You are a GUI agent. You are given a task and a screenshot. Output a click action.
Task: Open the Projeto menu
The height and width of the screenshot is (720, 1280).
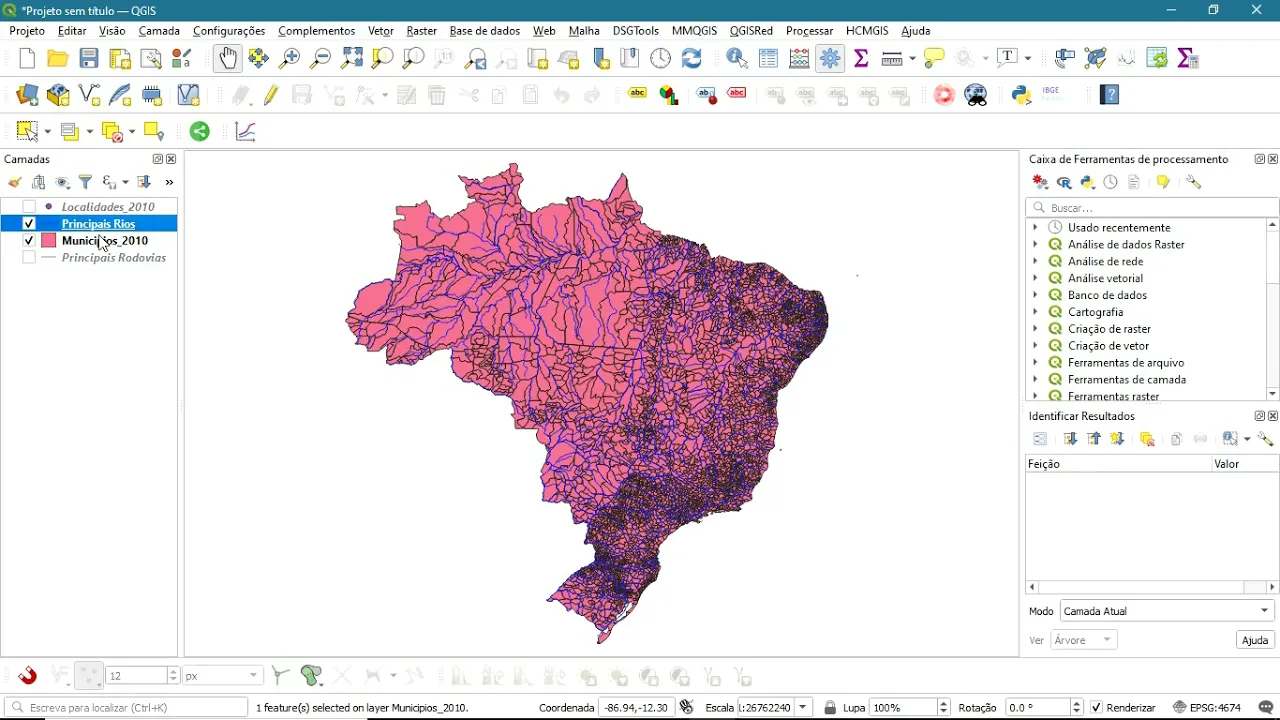27,31
